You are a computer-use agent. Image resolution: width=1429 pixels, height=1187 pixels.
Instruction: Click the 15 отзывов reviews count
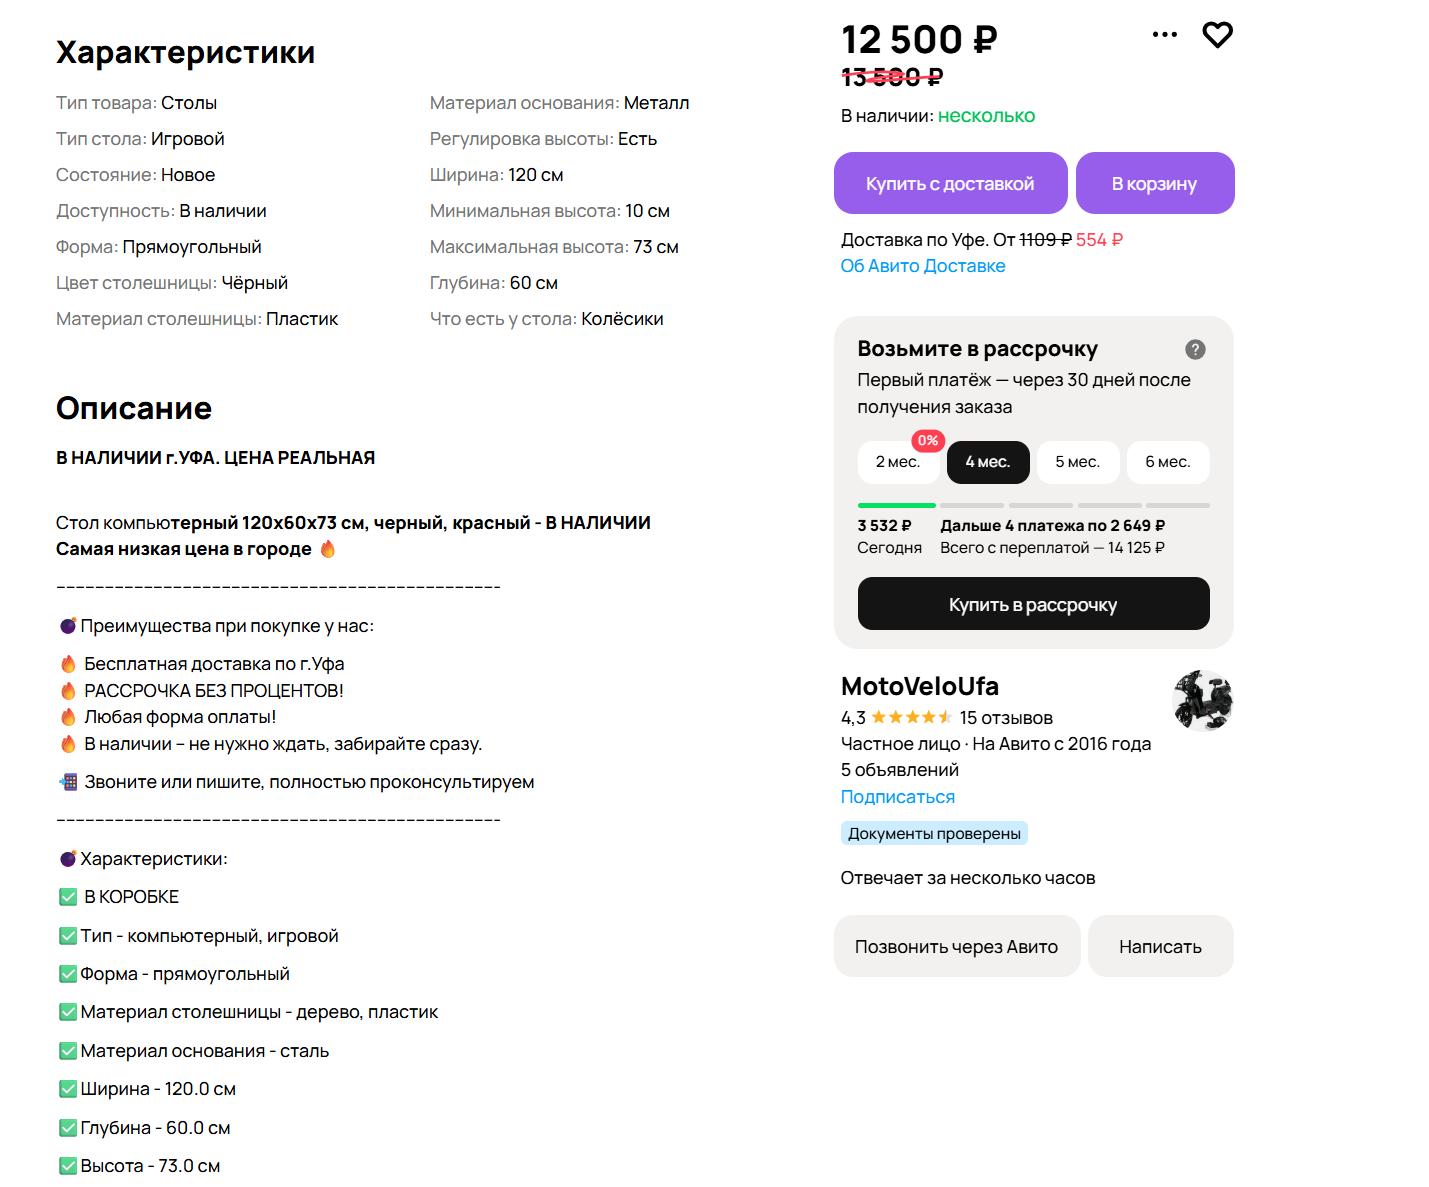(1006, 718)
